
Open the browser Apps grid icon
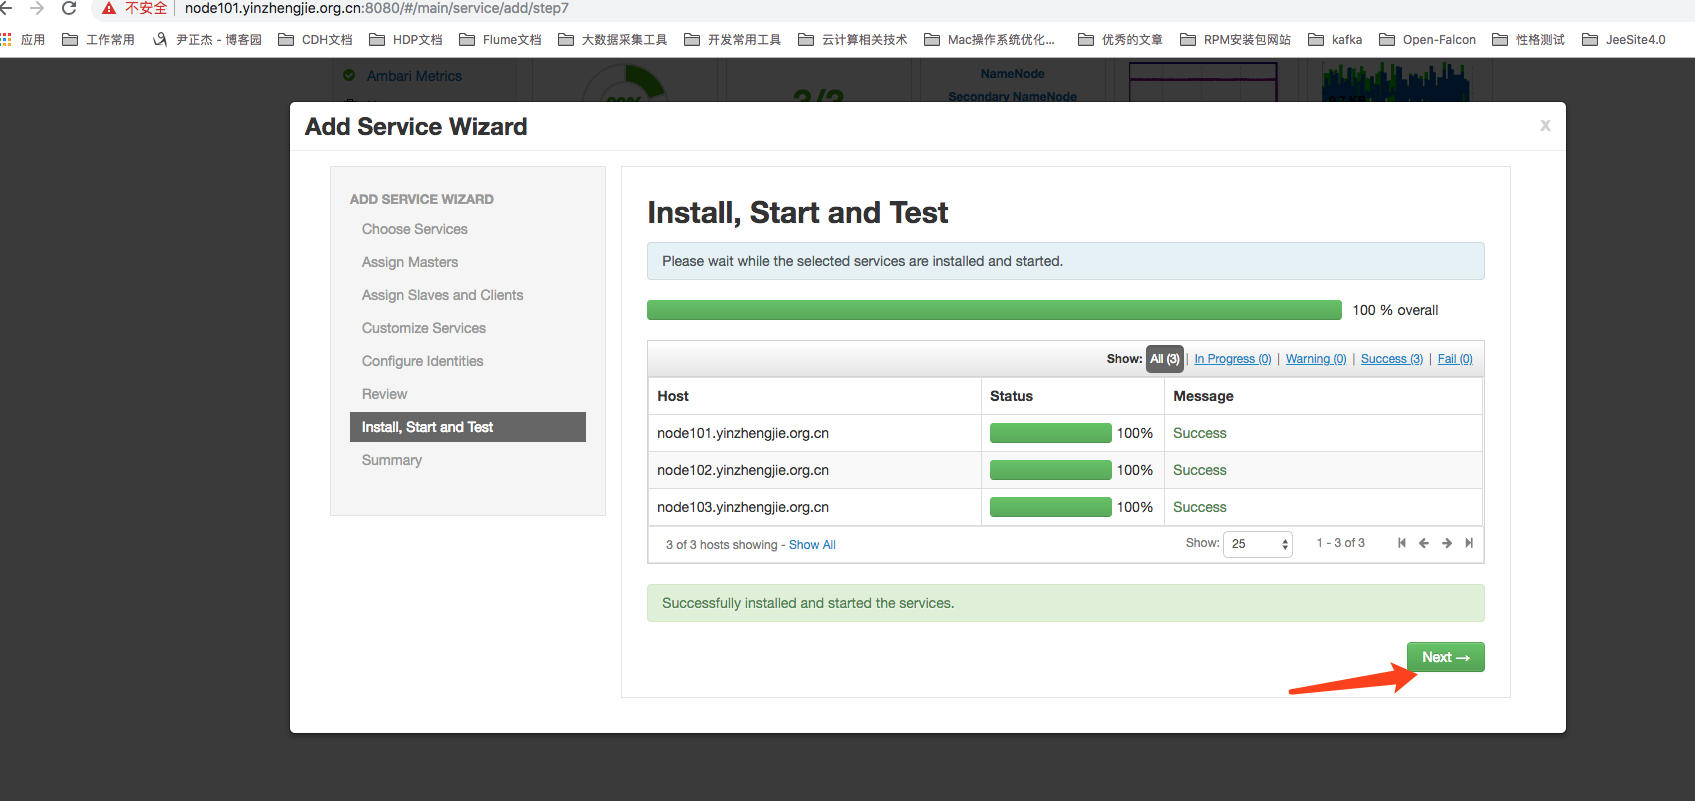pos(6,40)
